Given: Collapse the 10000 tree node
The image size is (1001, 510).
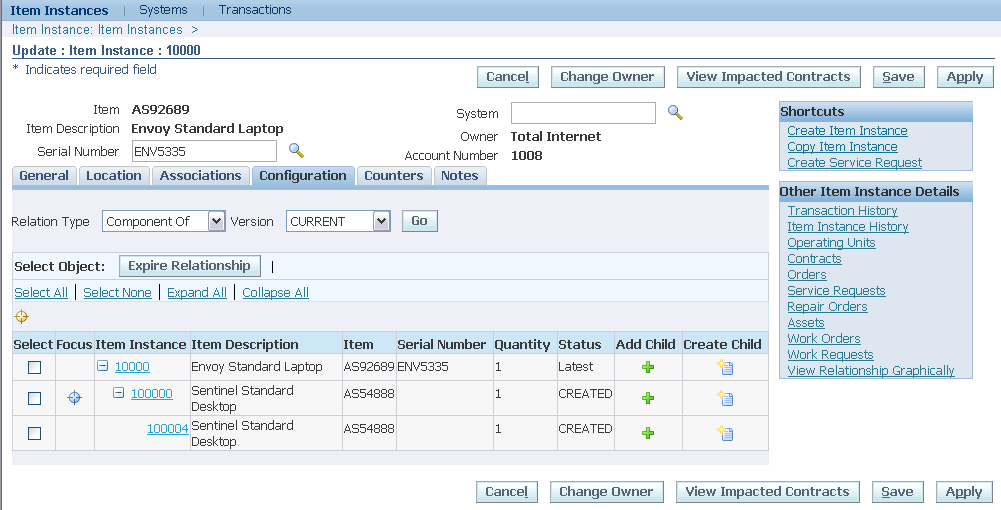Looking at the screenshot, I should (x=102, y=366).
